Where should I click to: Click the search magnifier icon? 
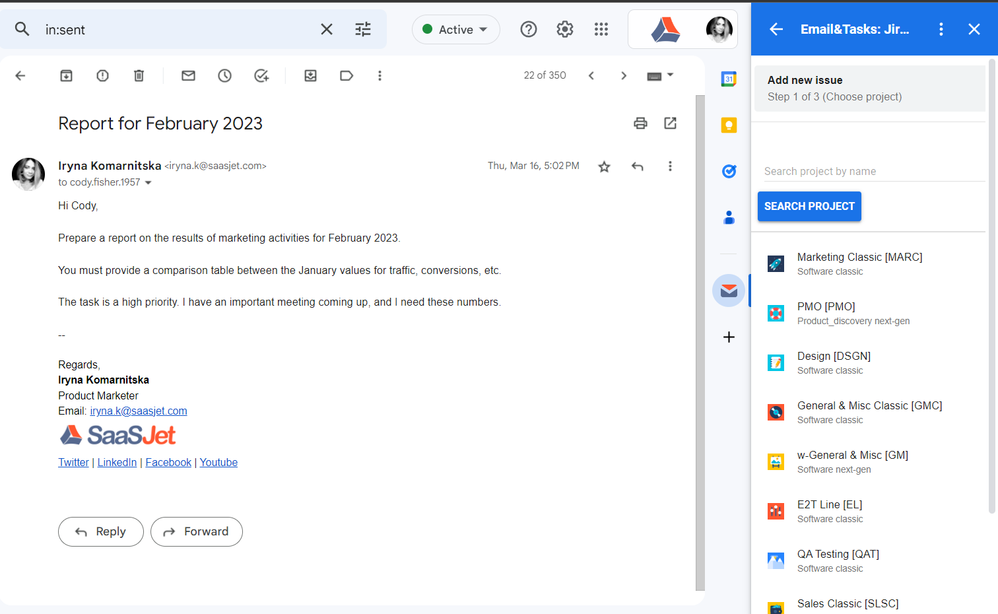tap(22, 29)
